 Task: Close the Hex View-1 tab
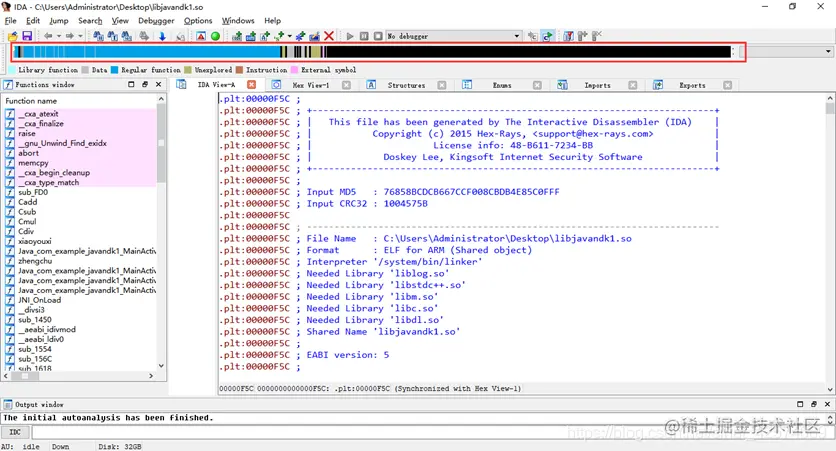[347, 85]
